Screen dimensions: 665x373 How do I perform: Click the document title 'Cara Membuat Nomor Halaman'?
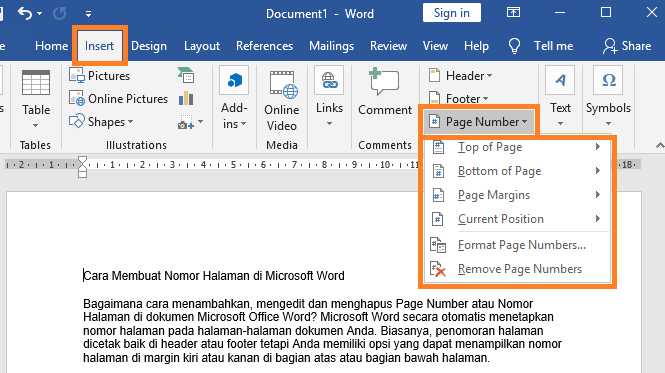(x=214, y=276)
